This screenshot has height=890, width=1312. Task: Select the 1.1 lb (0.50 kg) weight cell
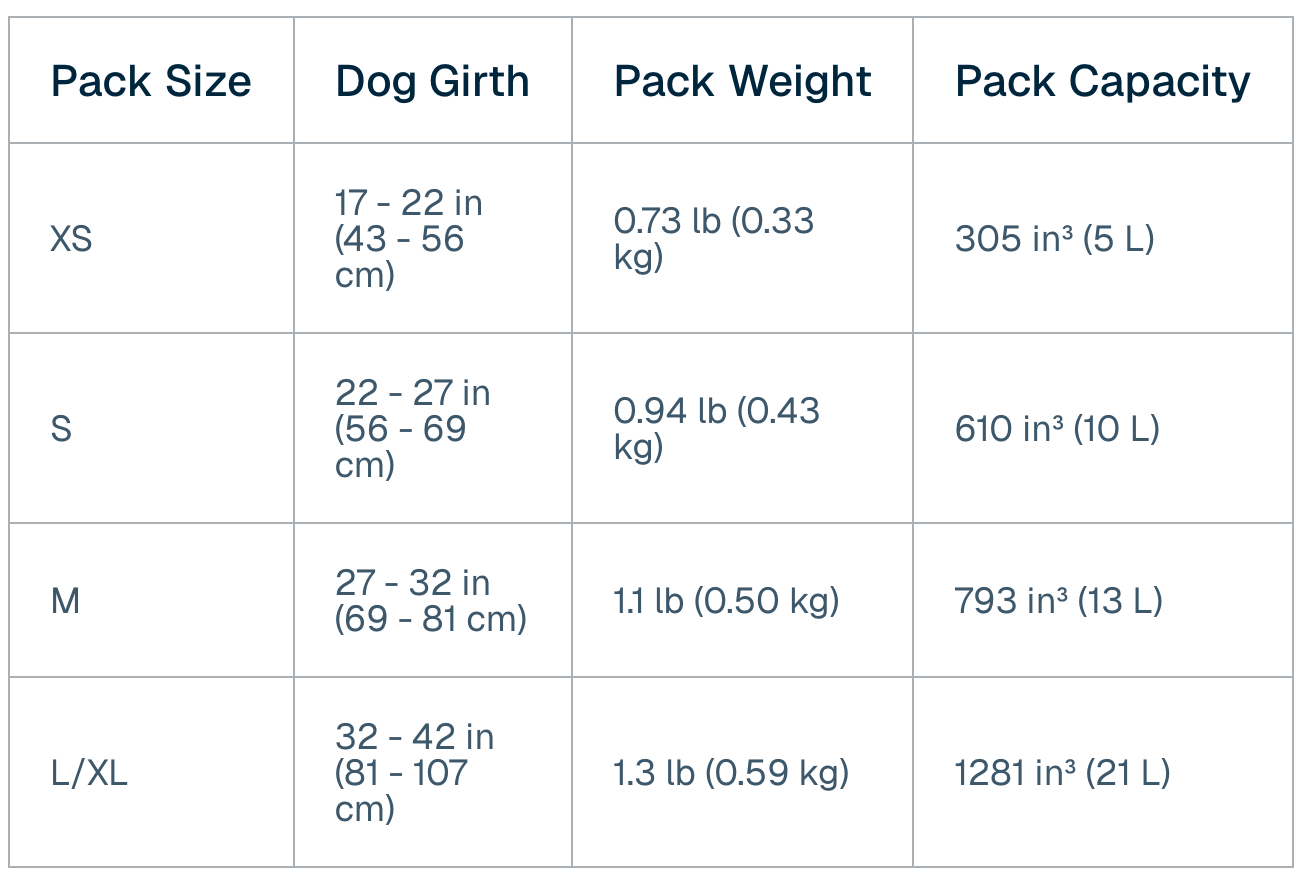726,601
